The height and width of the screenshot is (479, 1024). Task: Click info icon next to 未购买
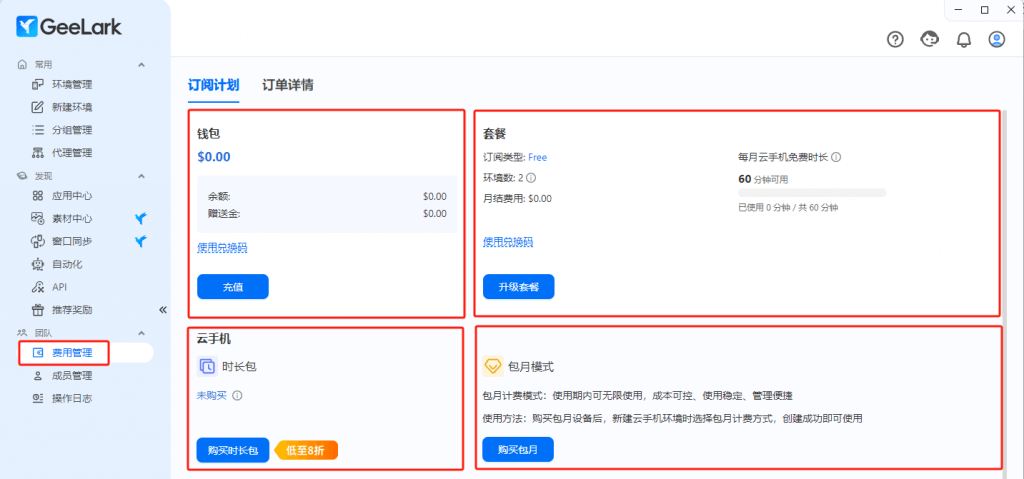(237, 395)
